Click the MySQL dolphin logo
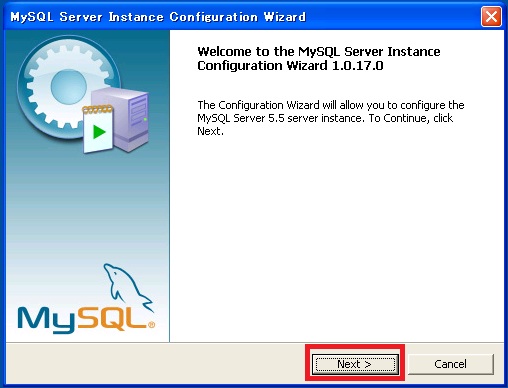 [128, 287]
